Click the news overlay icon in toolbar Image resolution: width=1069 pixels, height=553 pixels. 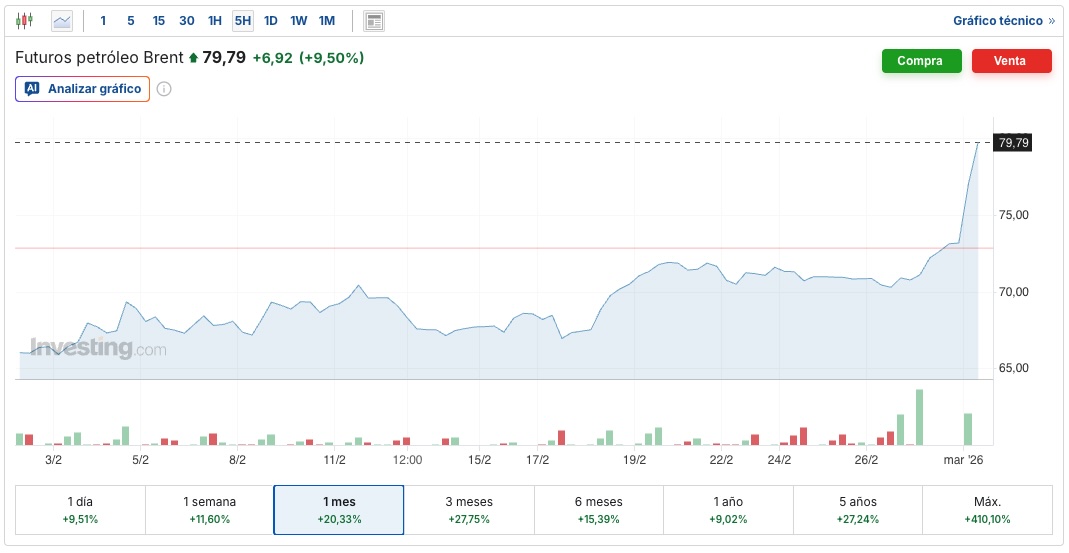click(374, 21)
